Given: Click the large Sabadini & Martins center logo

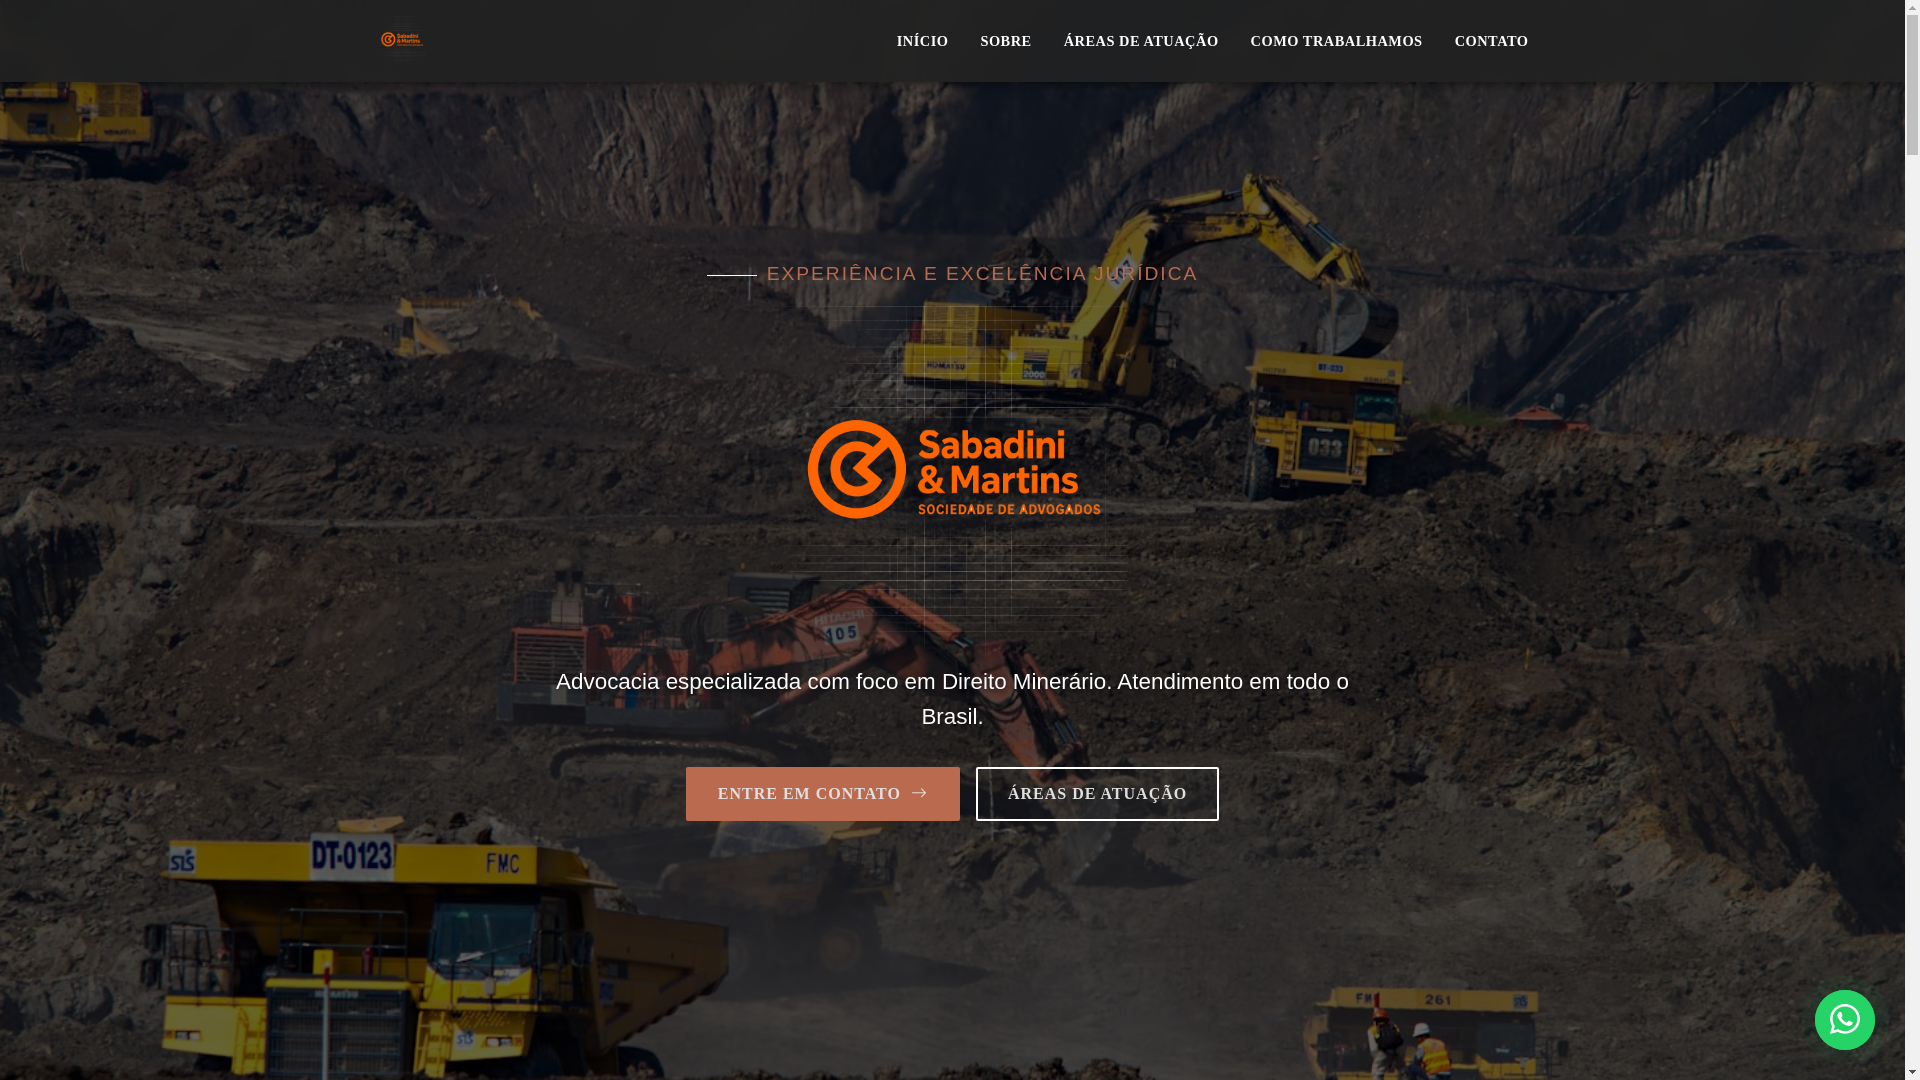Looking at the screenshot, I should [953, 469].
